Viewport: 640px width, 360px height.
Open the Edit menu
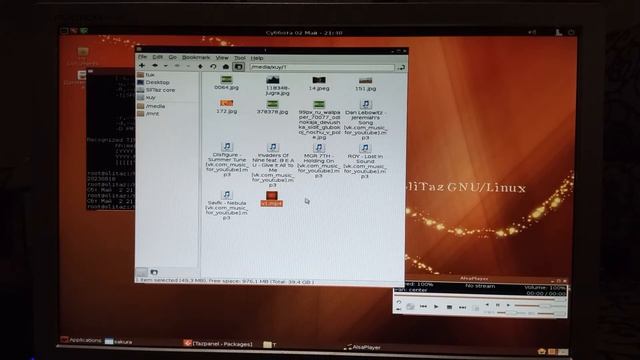[x=157, y=57]
